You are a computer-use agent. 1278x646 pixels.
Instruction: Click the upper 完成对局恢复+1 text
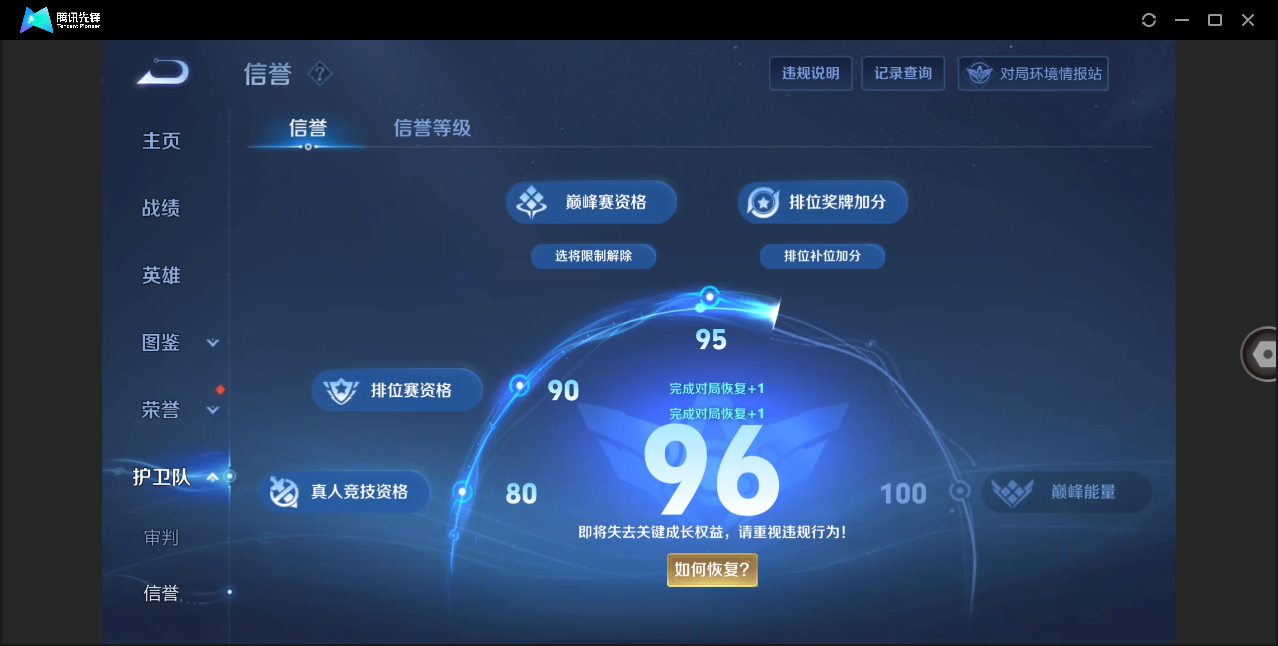[x=716, y=389]
